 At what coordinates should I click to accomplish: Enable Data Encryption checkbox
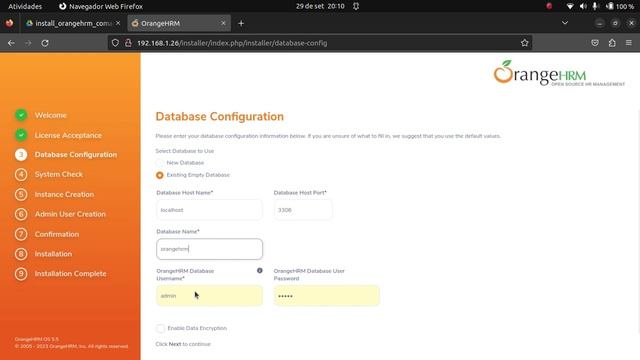[x=160, y=328]
